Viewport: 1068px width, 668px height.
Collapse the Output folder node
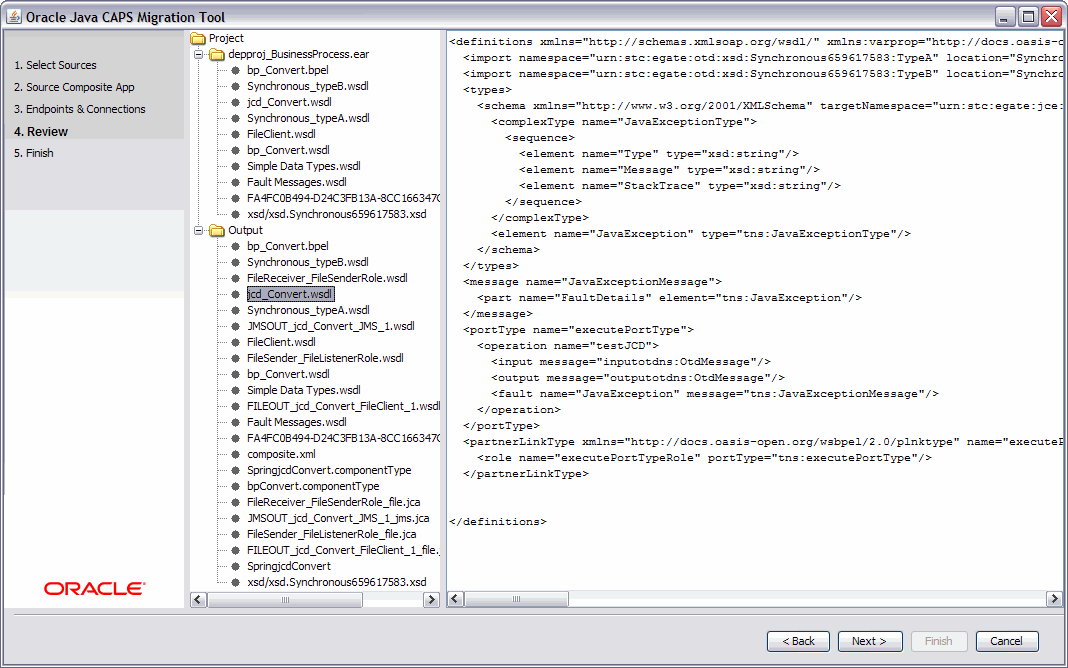coord(199,231)
